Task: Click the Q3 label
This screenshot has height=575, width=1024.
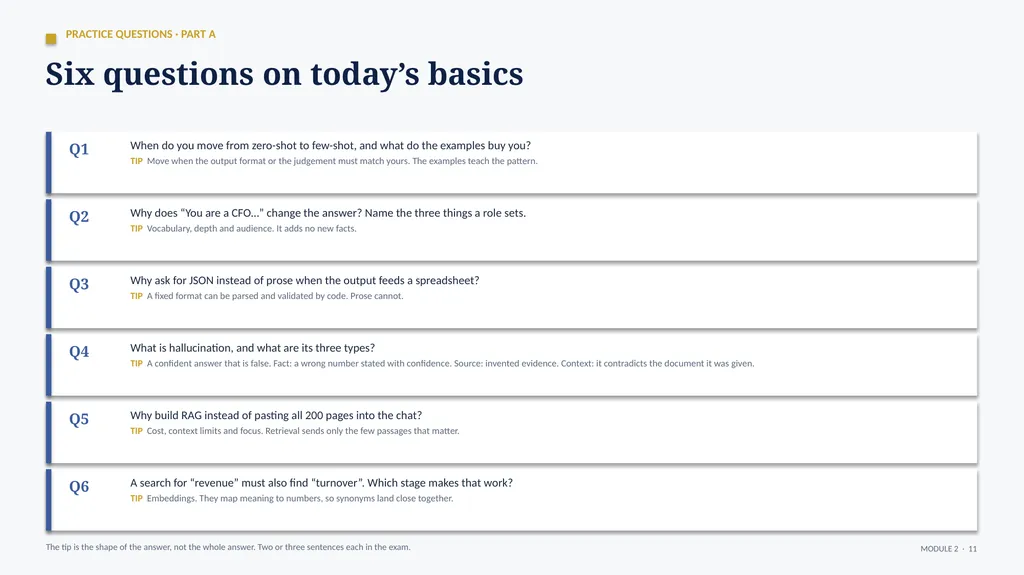Action: (79, 284)
